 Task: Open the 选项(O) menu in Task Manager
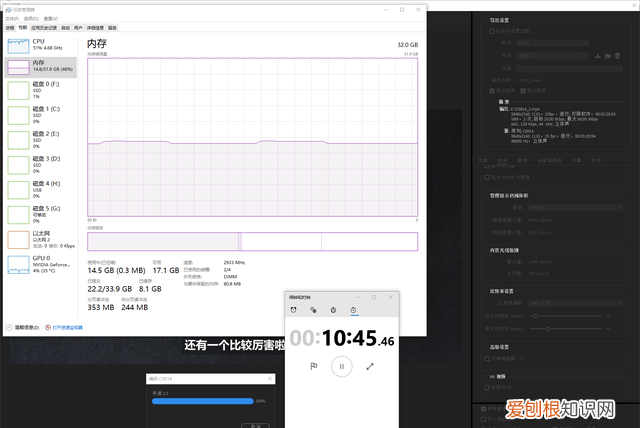pos(31,19)
